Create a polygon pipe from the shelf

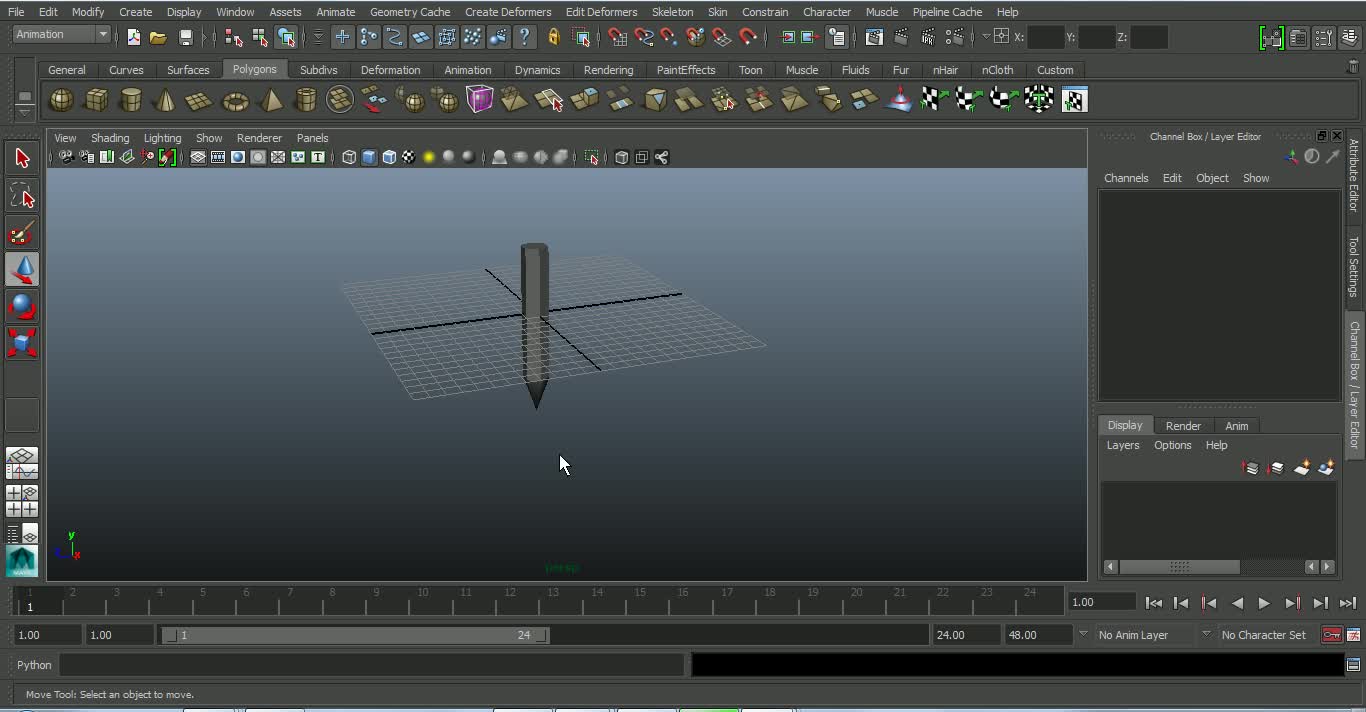(x=305, y=100)
